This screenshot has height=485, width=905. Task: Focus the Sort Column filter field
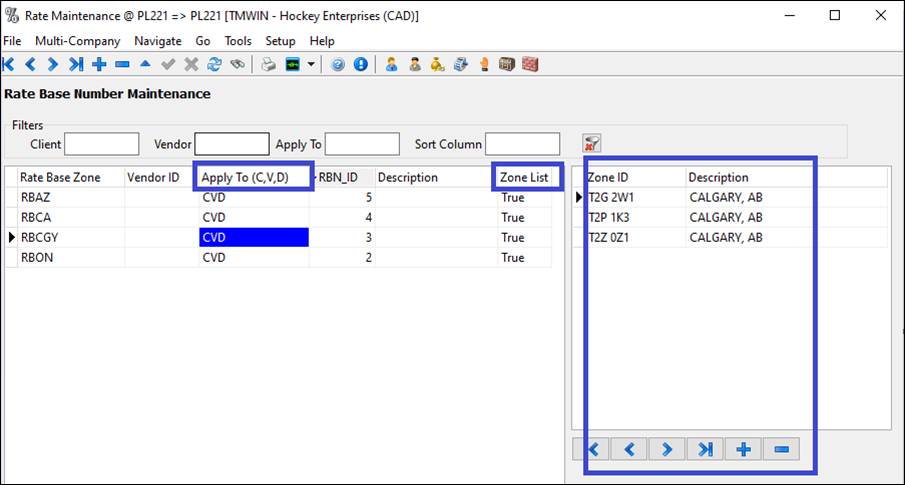pos(522,144)
